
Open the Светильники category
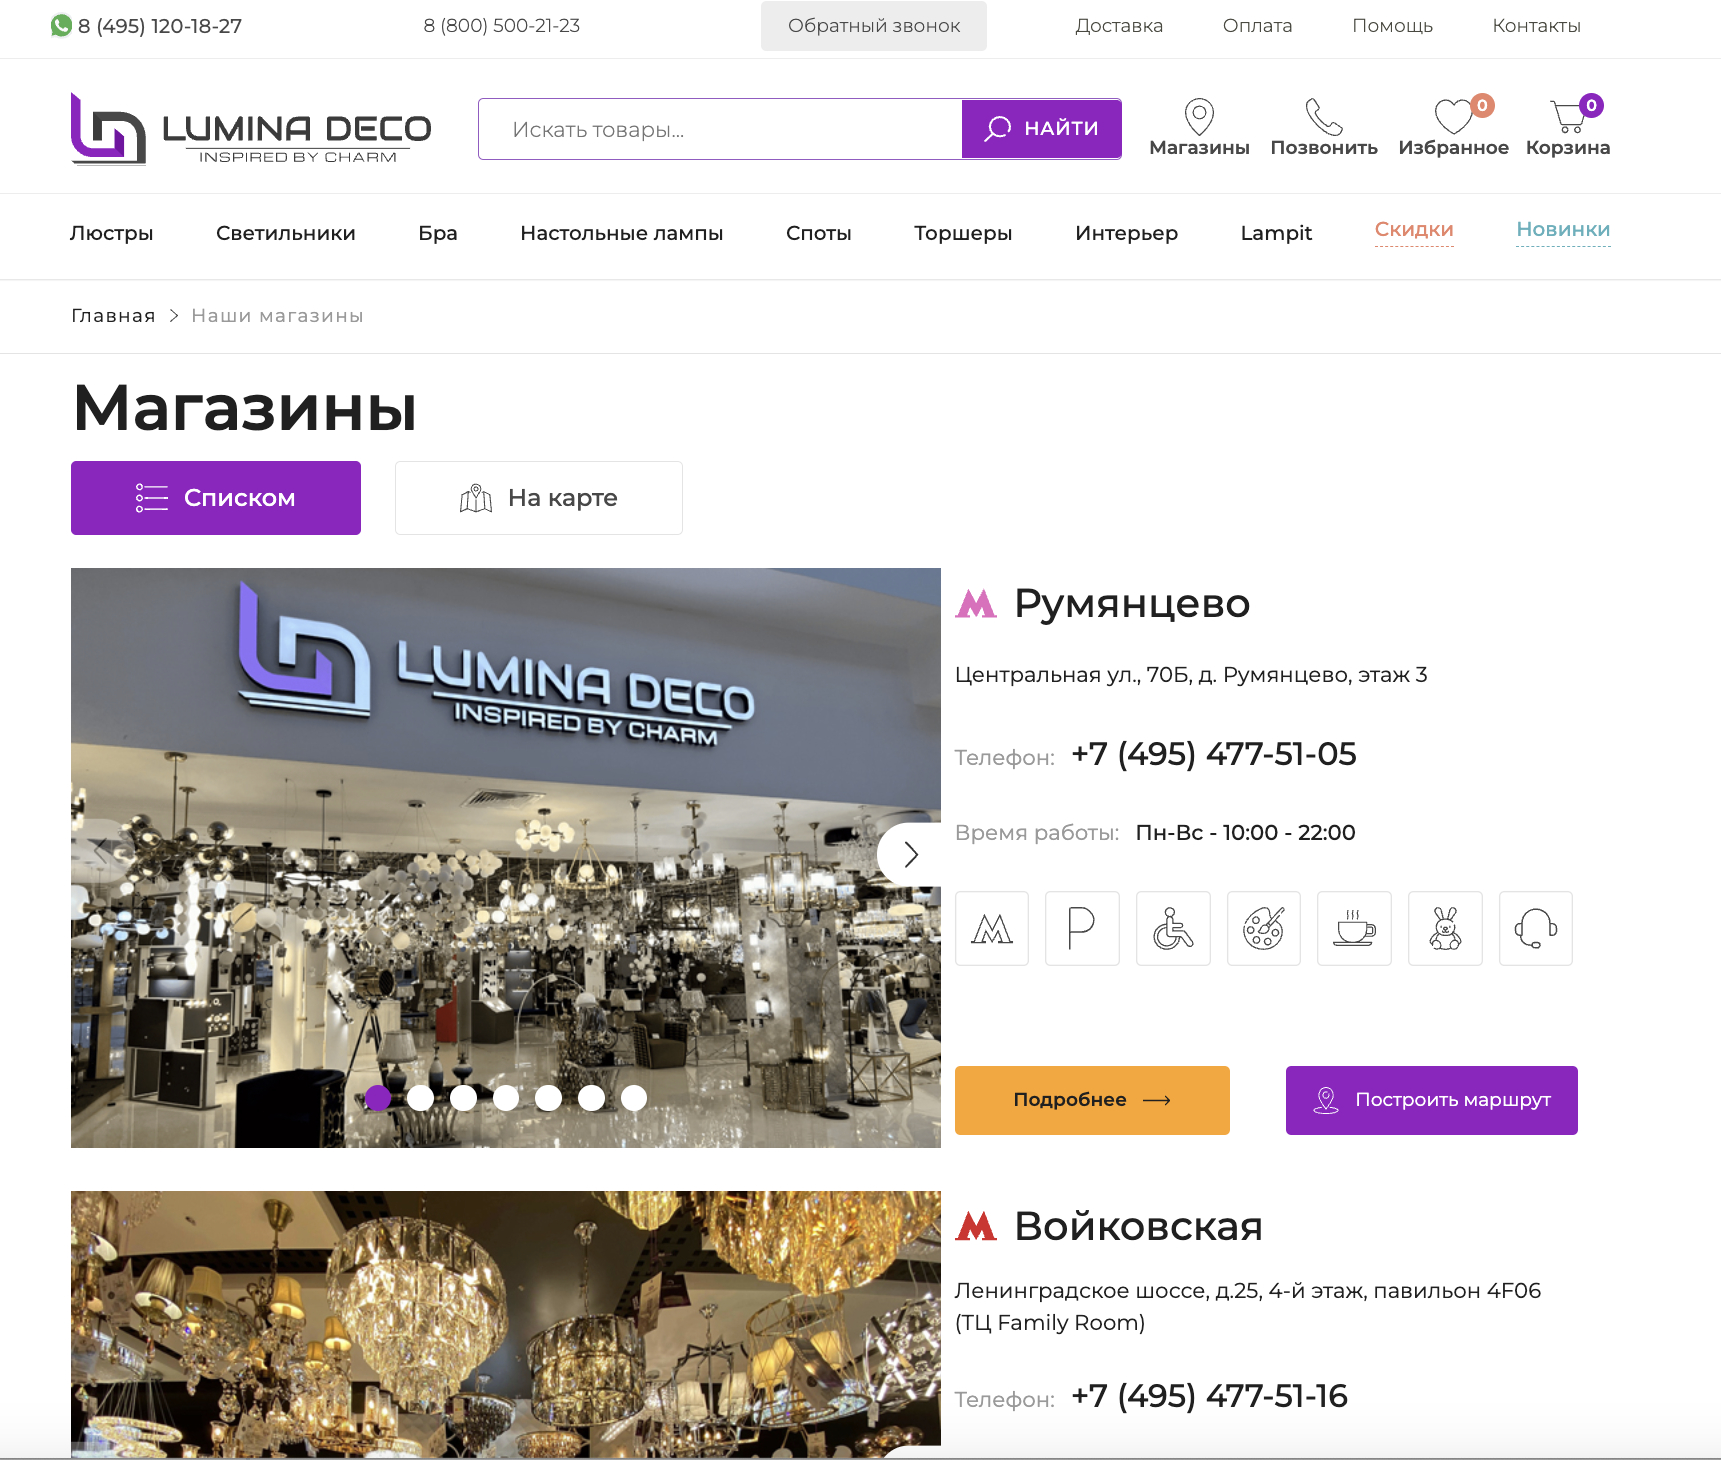pos(286,233)
